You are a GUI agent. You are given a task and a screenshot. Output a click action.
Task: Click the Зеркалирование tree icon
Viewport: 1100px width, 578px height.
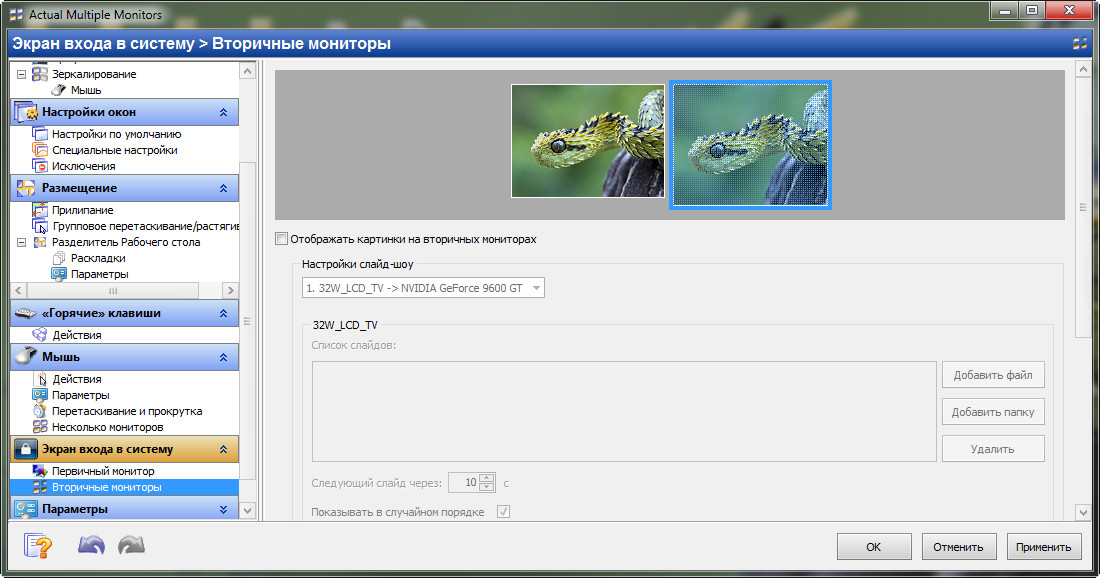click(40, 74)
